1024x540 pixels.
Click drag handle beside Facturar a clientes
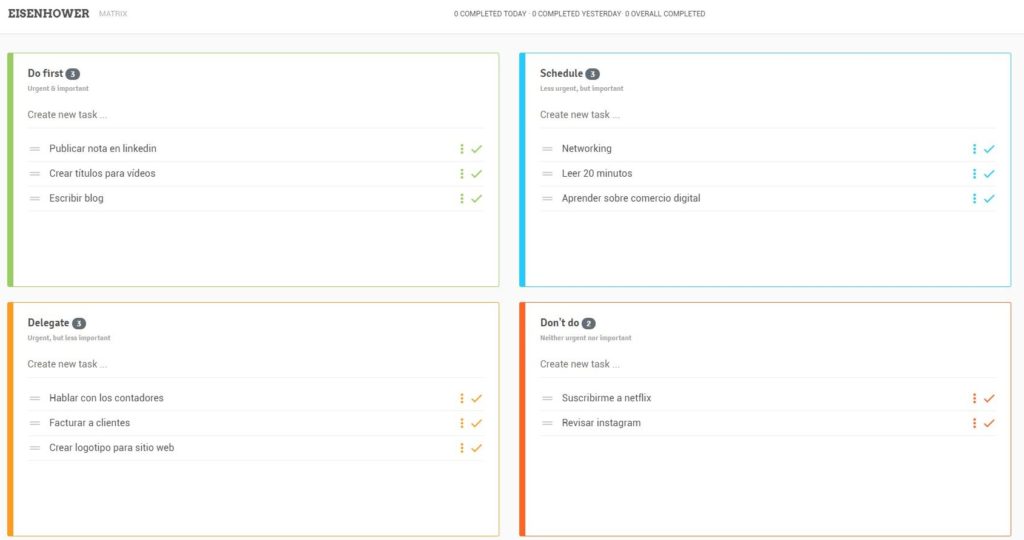(35, 423)
